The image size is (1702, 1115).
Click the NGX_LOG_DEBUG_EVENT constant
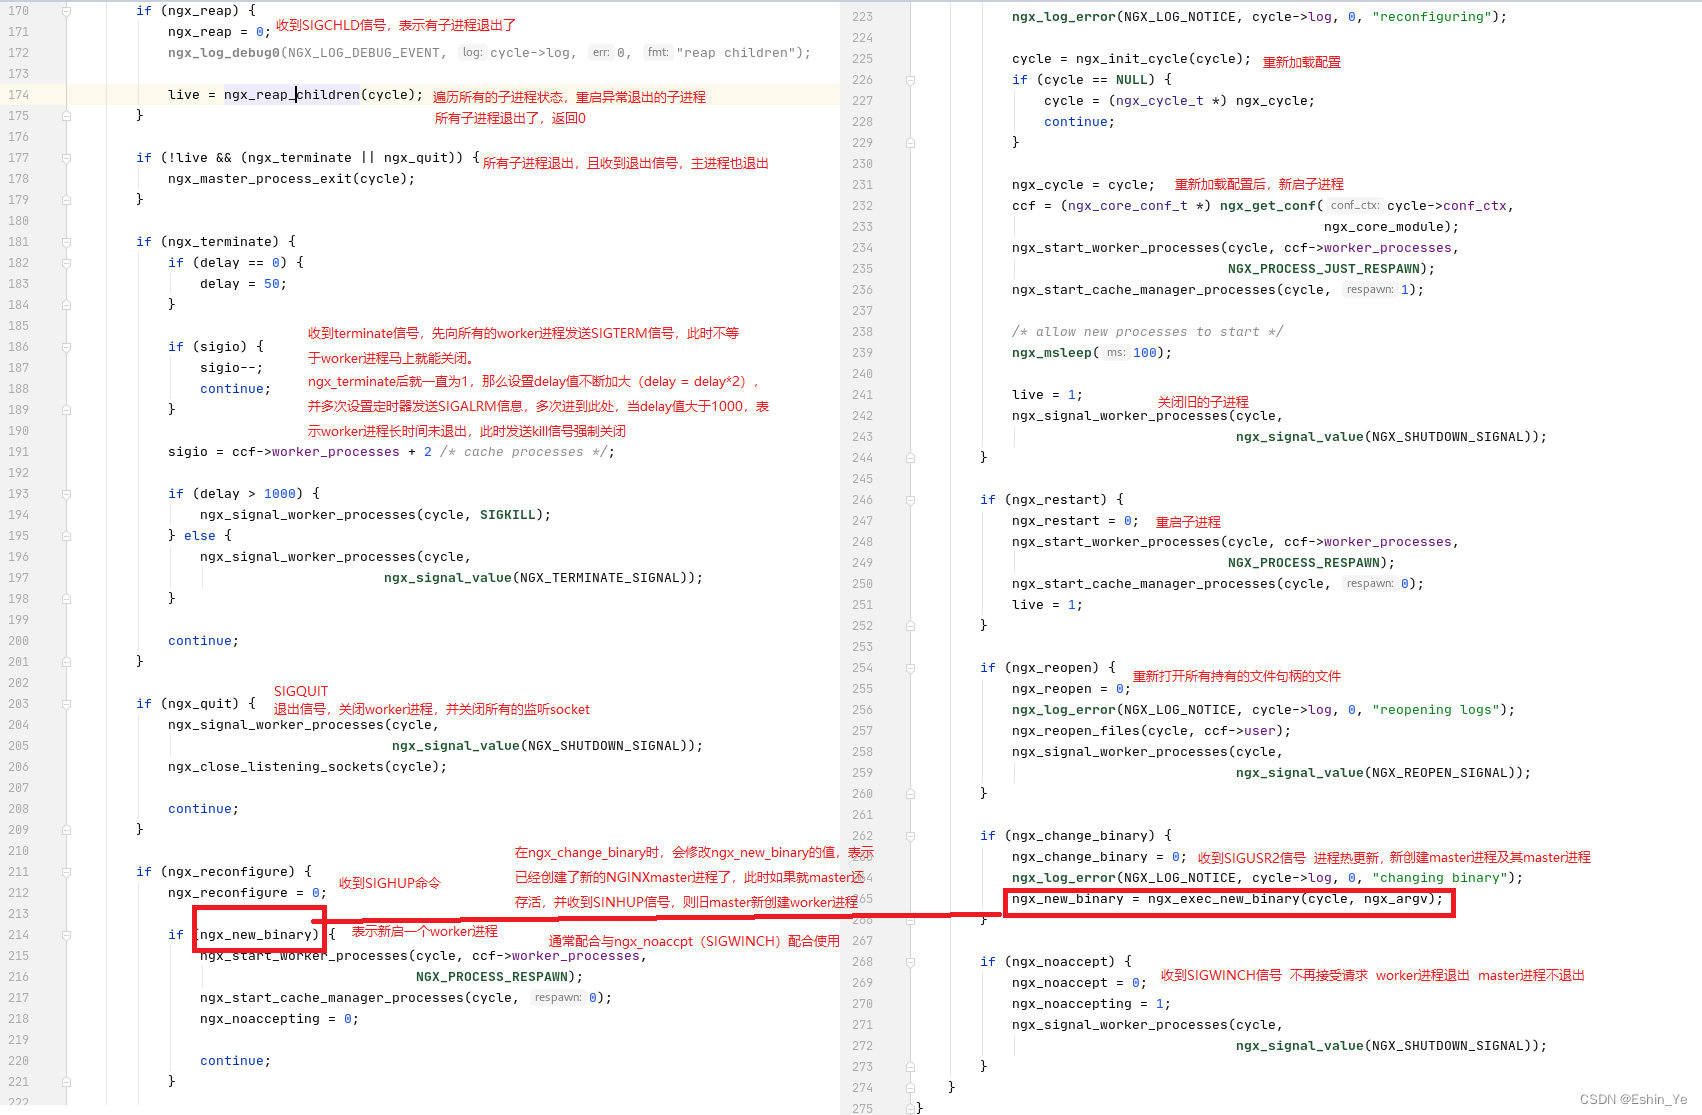tap(364, 53)
